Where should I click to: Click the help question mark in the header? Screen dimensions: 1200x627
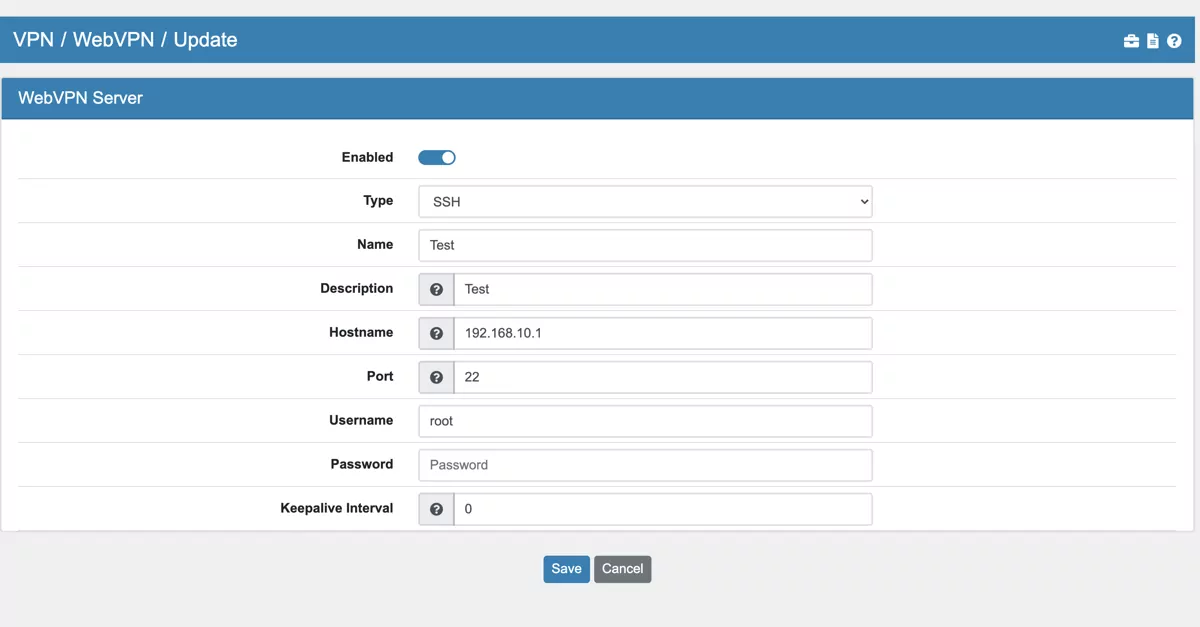(1171, 41)
